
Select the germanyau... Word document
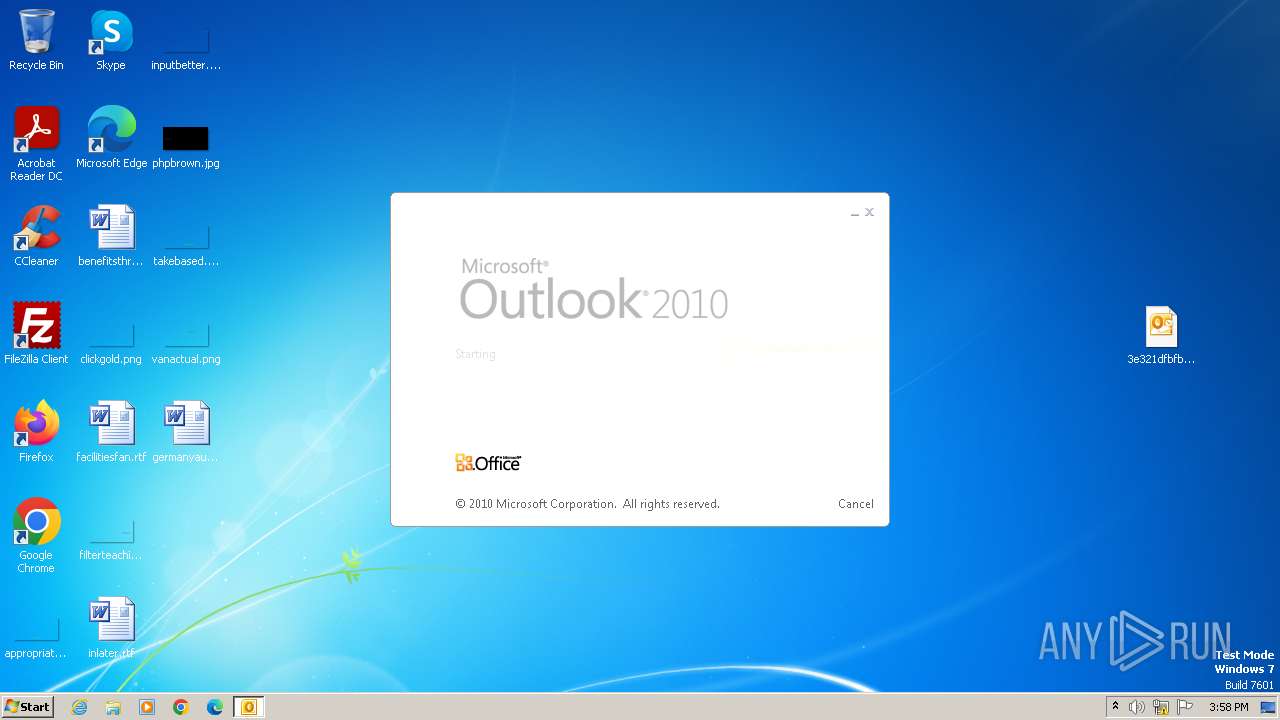pos(186,432)
